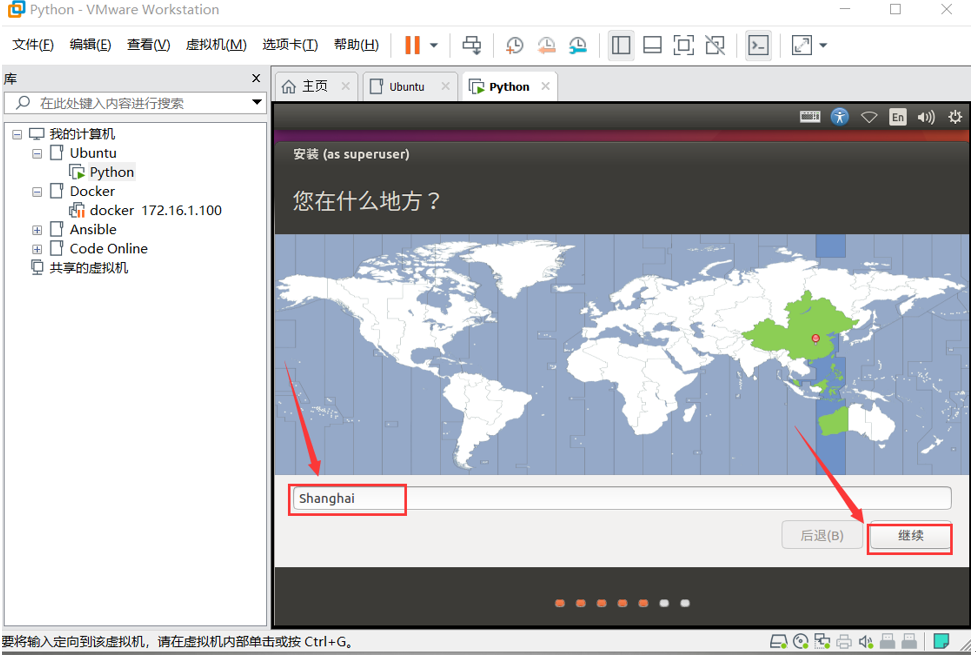The height and width of the screenshot is (657, 976).
Task: Click the 继续 button to proceed installation
Action: [x=909, y=535]
